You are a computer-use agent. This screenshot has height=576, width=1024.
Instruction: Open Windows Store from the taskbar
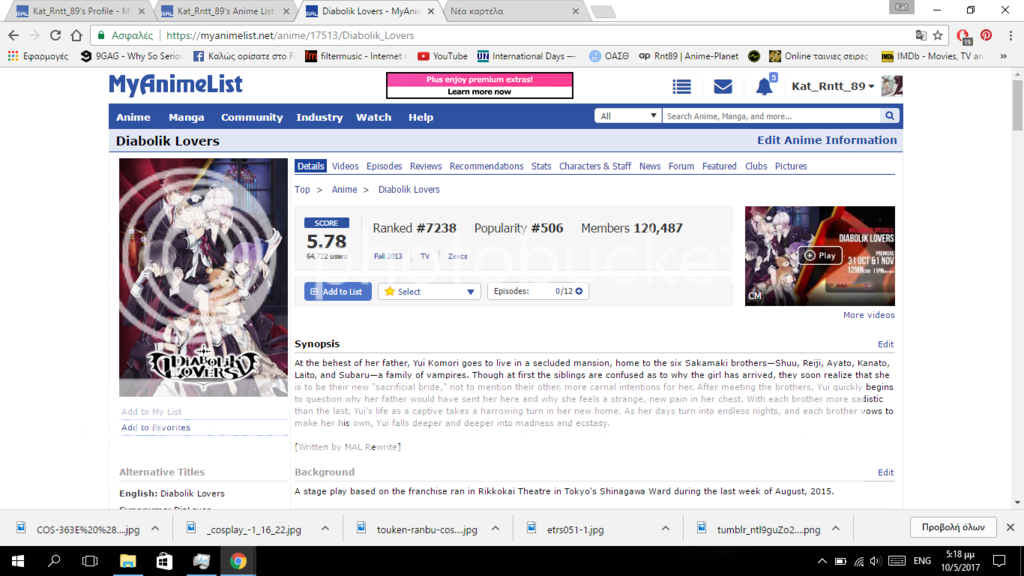[164, 561]
